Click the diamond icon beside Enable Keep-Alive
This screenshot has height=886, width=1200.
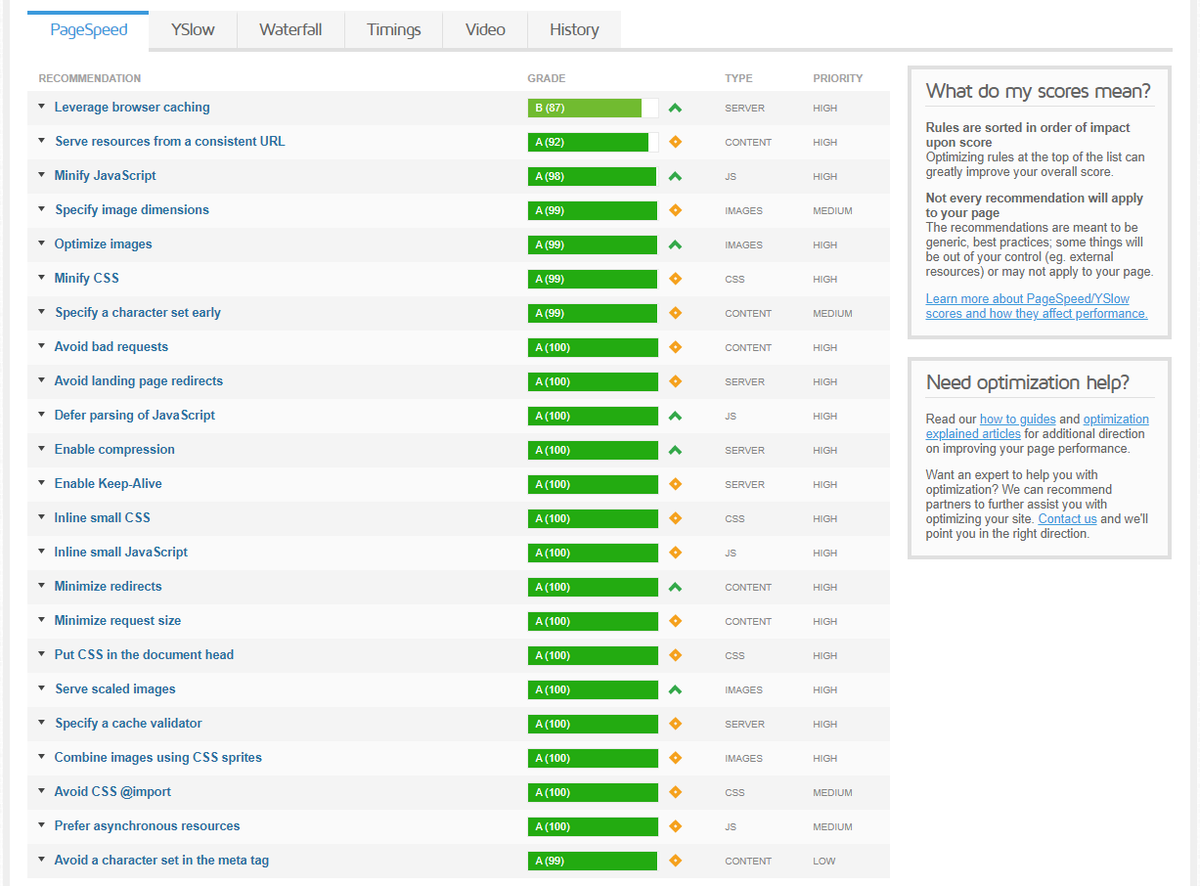click(x=675, y=483)
